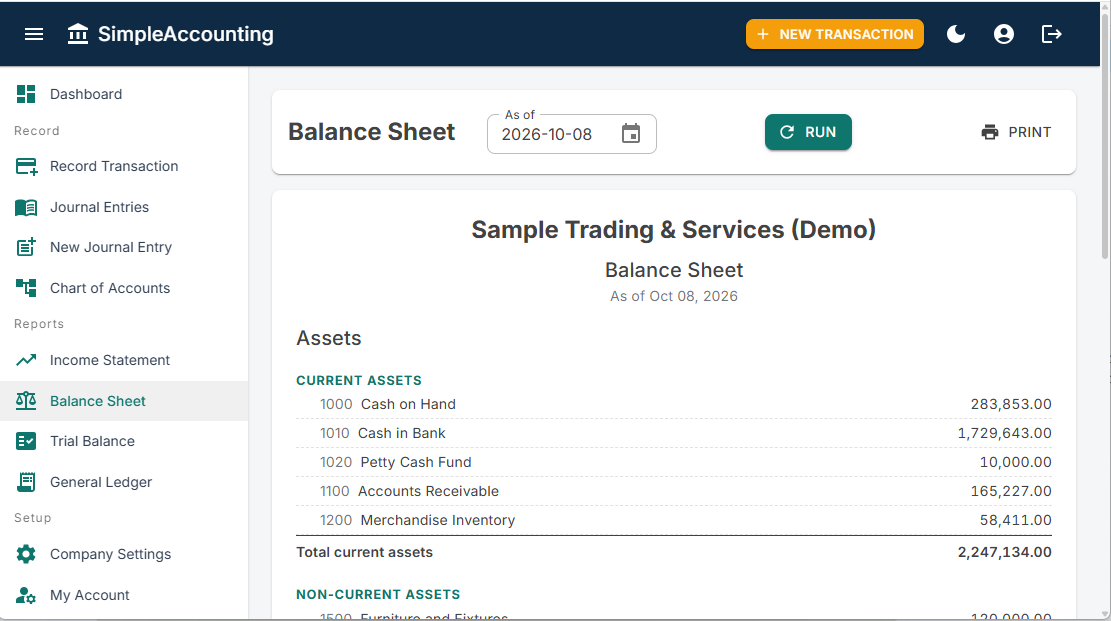Open Company Settings page
The image size is (1111, 621).
pyautogui.click(x=124, y=554)
